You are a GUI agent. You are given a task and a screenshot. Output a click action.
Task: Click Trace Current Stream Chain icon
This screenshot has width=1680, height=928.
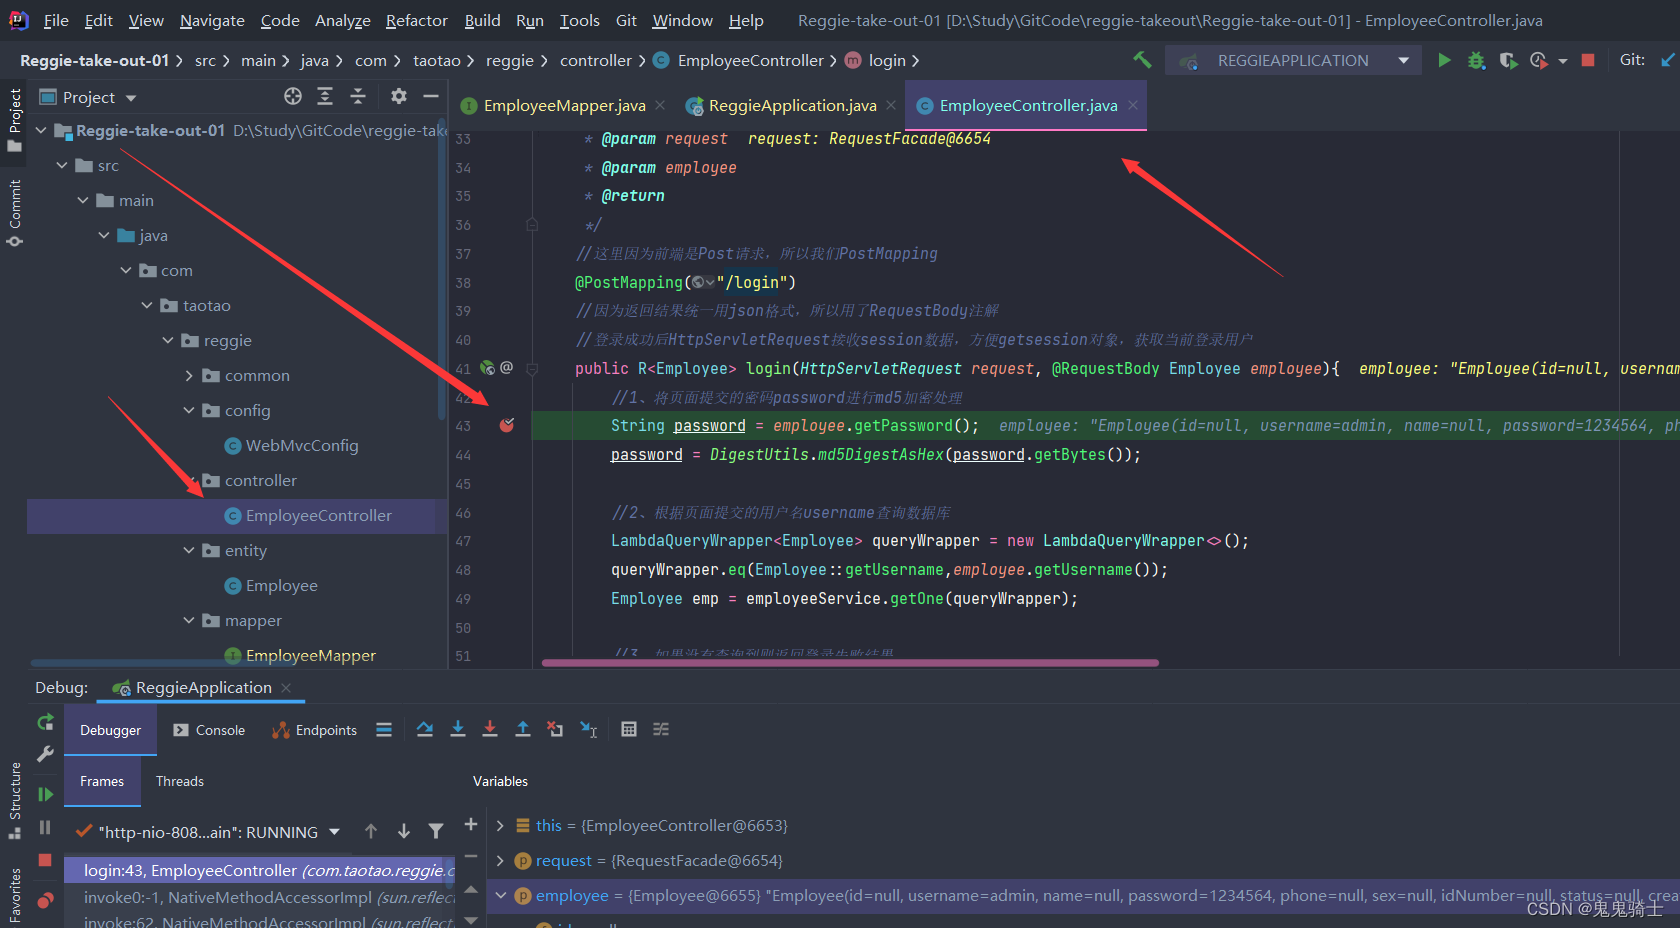click(x=661, y=730)
